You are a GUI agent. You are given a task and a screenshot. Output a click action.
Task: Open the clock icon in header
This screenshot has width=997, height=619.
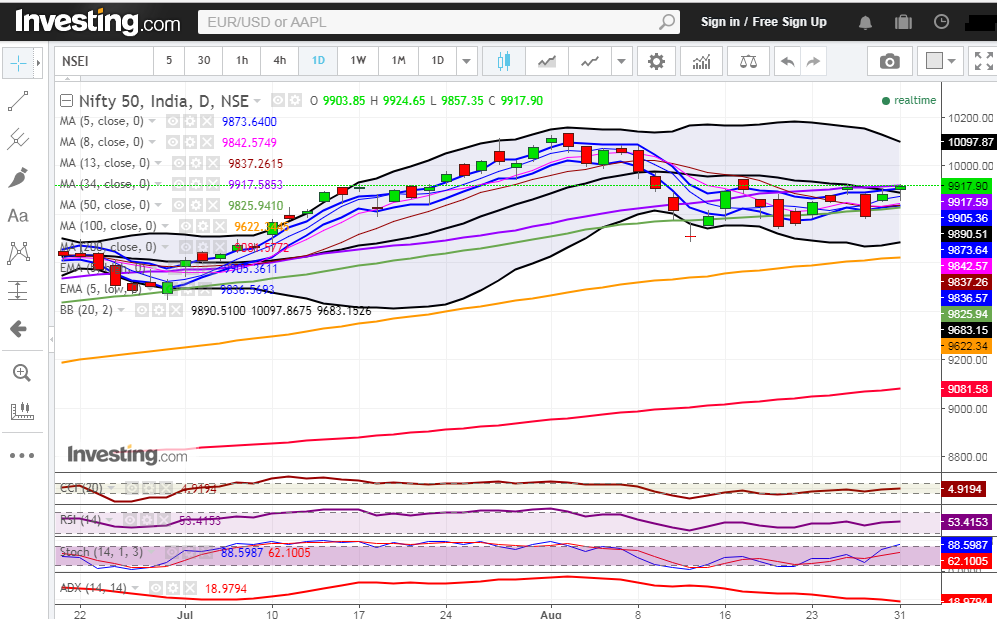pyautogui.click(x=941, y=22)
